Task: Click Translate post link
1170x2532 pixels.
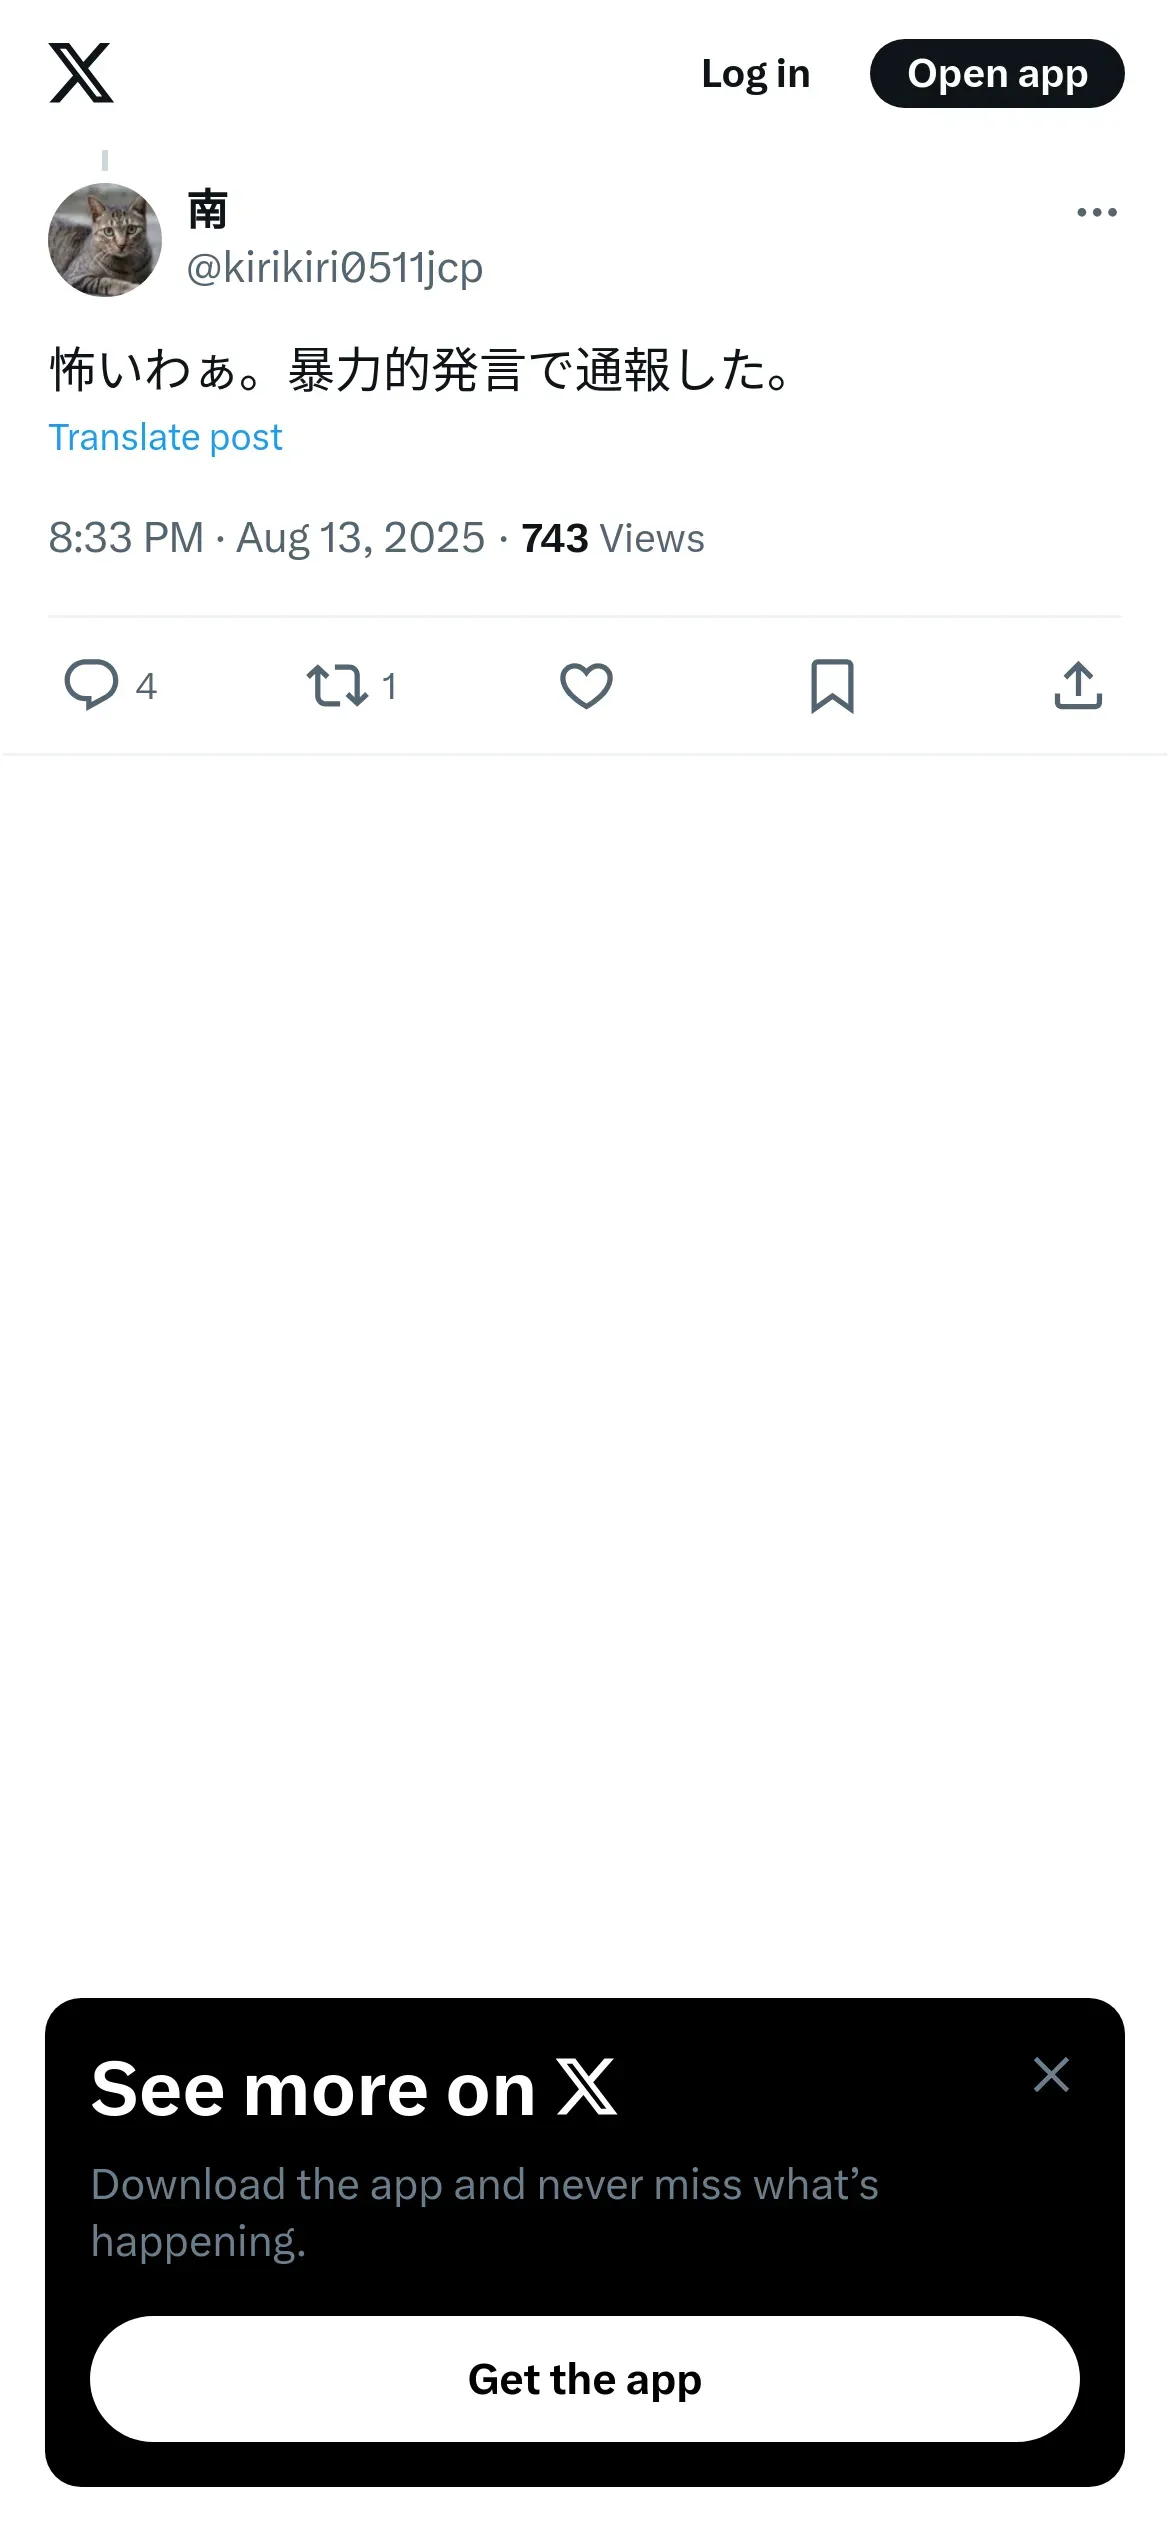Action: tap(165, 438)
